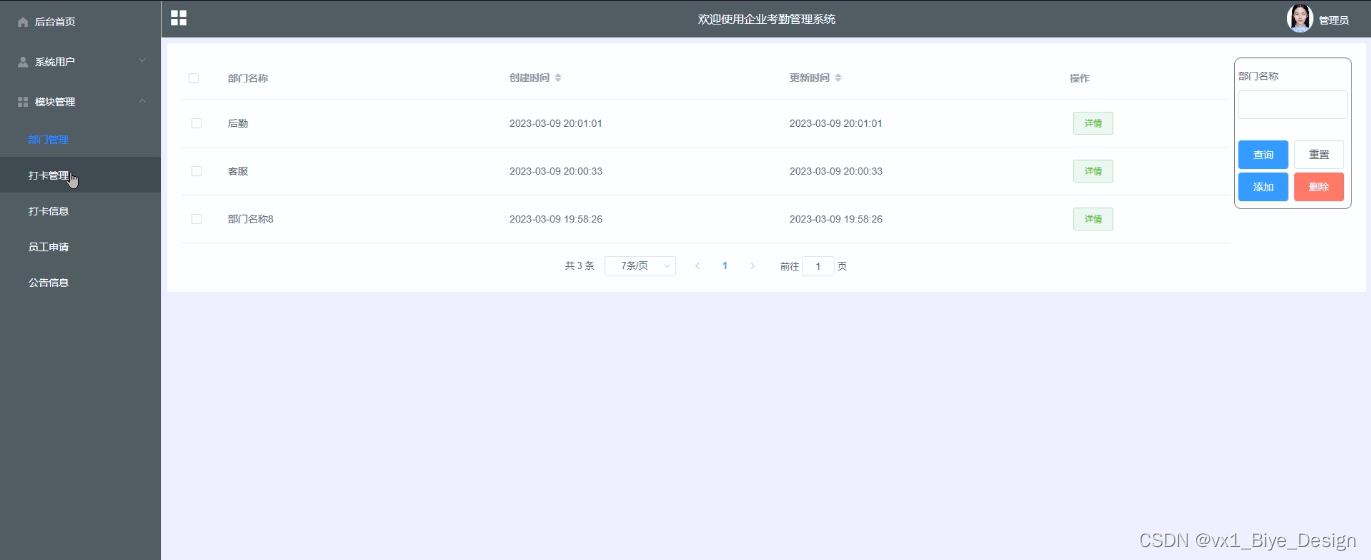Click the home icon beside 后台首页

23,22
